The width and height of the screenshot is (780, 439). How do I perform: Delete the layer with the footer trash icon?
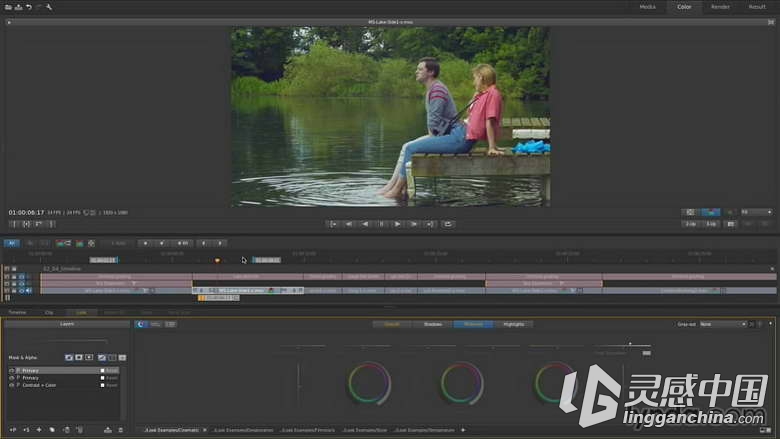[x=120, y=430]
